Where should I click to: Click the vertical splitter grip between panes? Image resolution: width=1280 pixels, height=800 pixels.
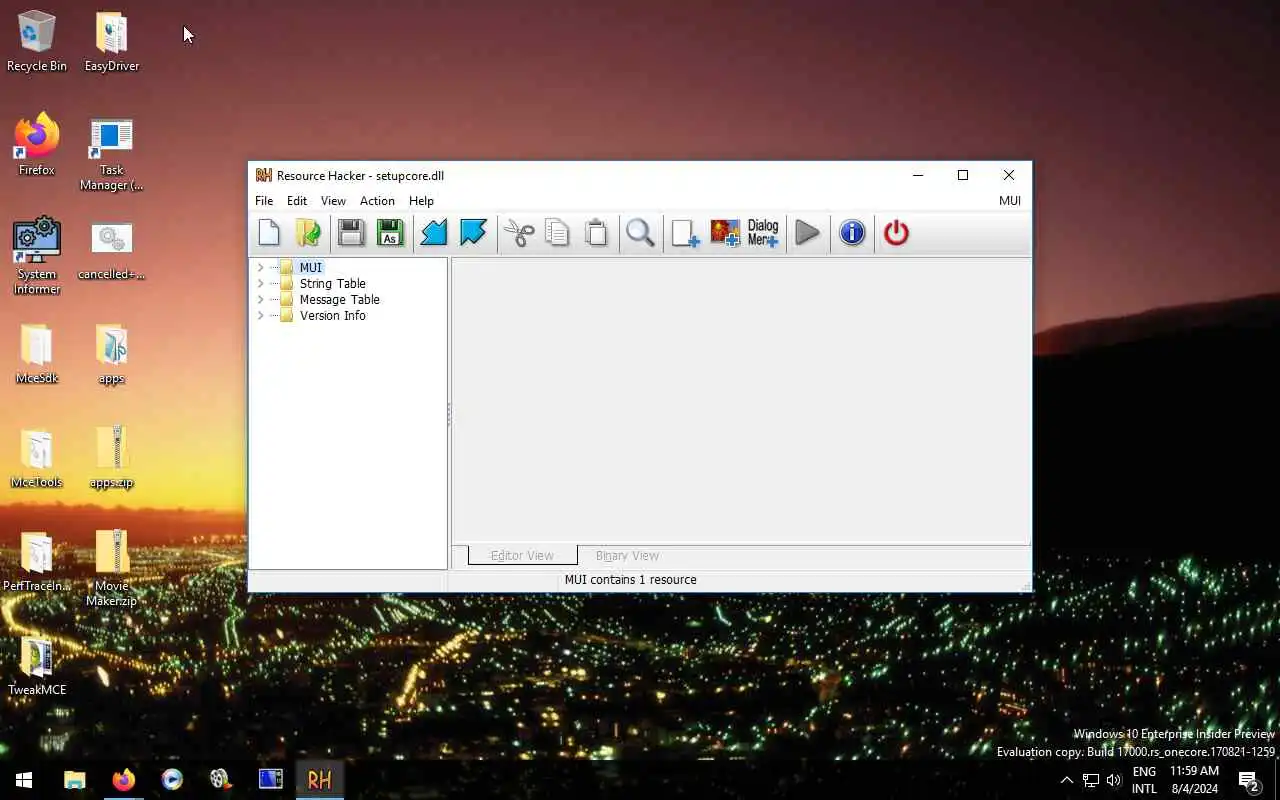tap(449, 414)
